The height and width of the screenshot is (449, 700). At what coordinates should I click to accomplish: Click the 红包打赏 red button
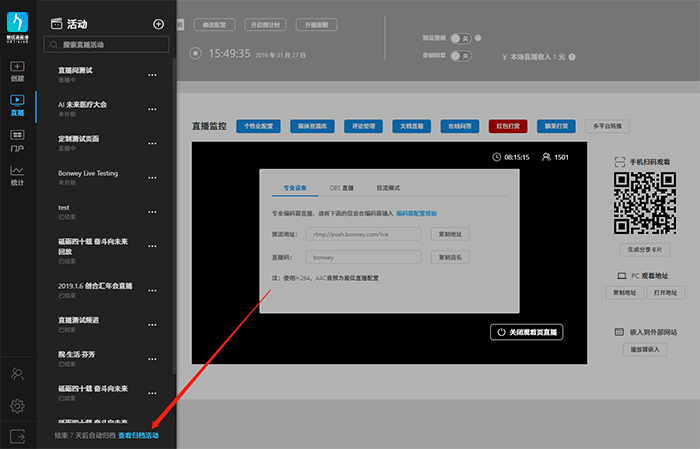click(509, 127)
